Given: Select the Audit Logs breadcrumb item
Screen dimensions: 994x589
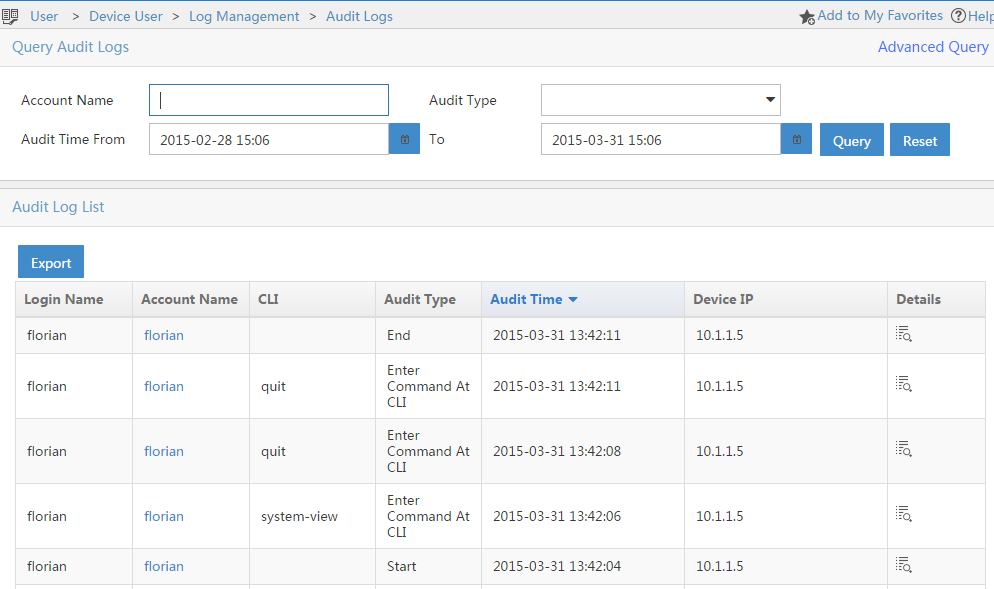Looking at the screenshot, I should coord(358,15).
